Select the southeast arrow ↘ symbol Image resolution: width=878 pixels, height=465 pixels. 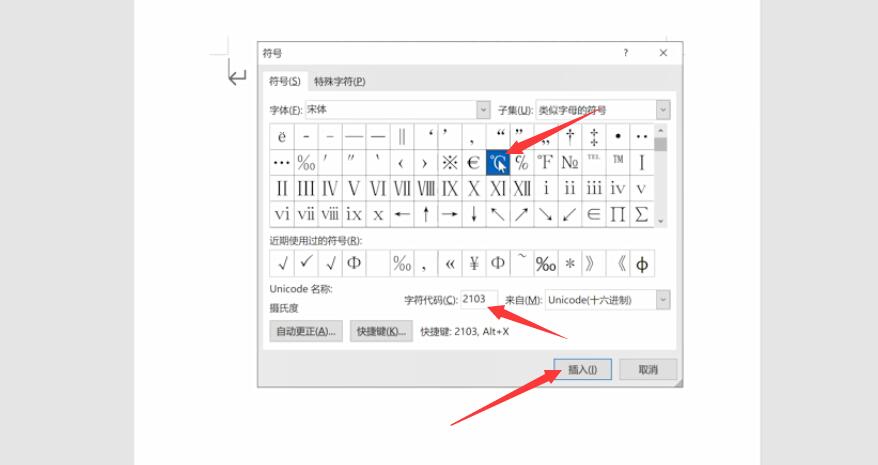[546, 214]
